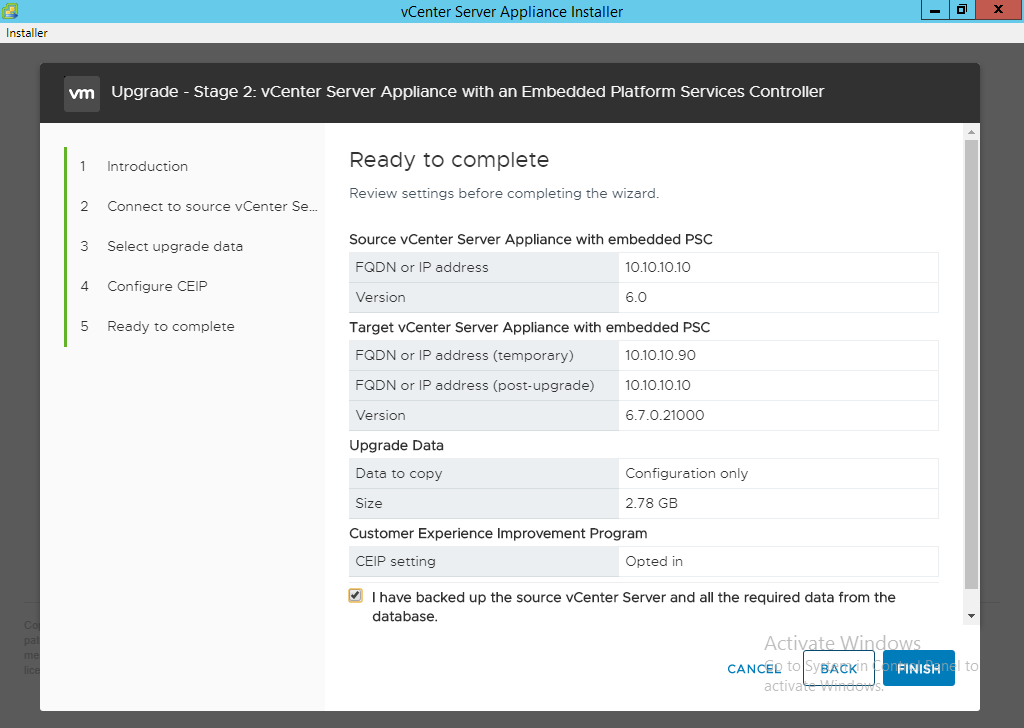Click Customer Experience Improvement Program heading
1024x728 pixels.
point(498,533)
